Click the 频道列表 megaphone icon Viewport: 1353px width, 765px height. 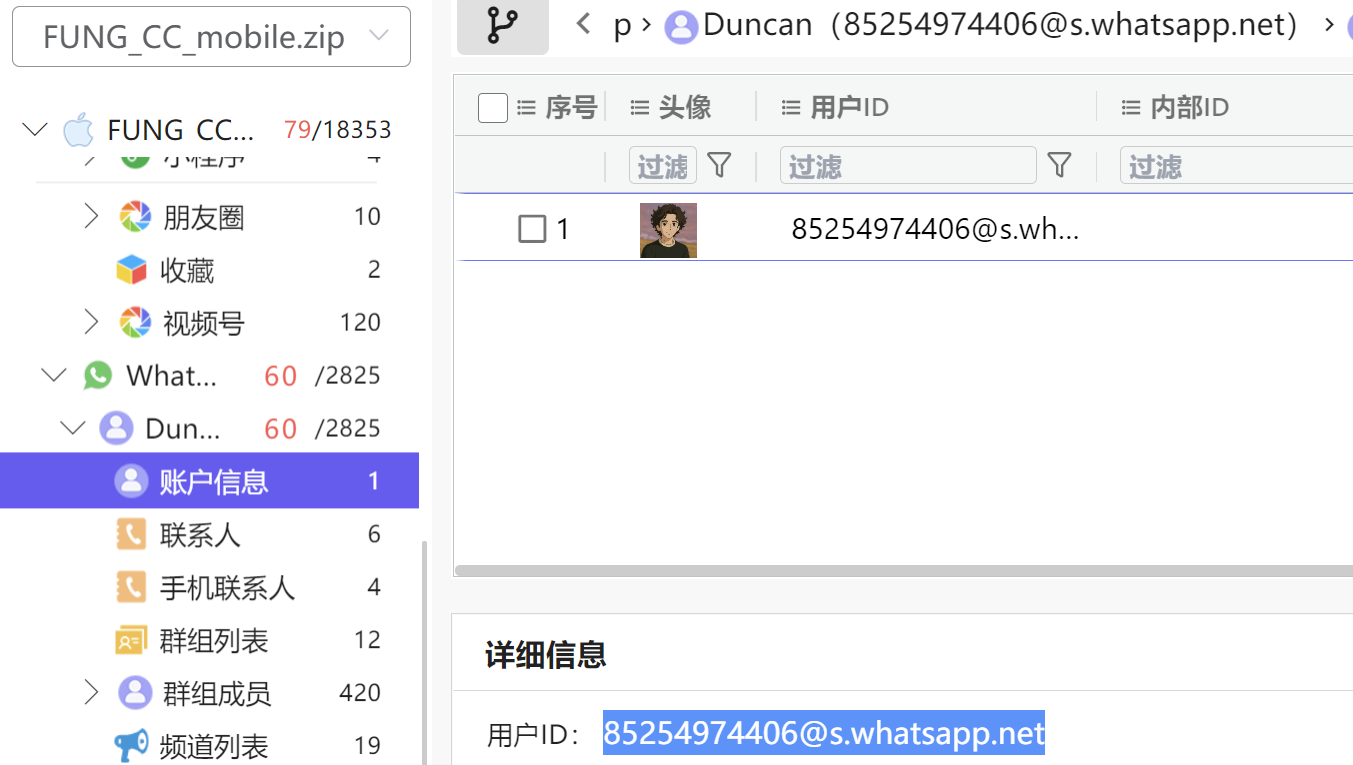132,746
